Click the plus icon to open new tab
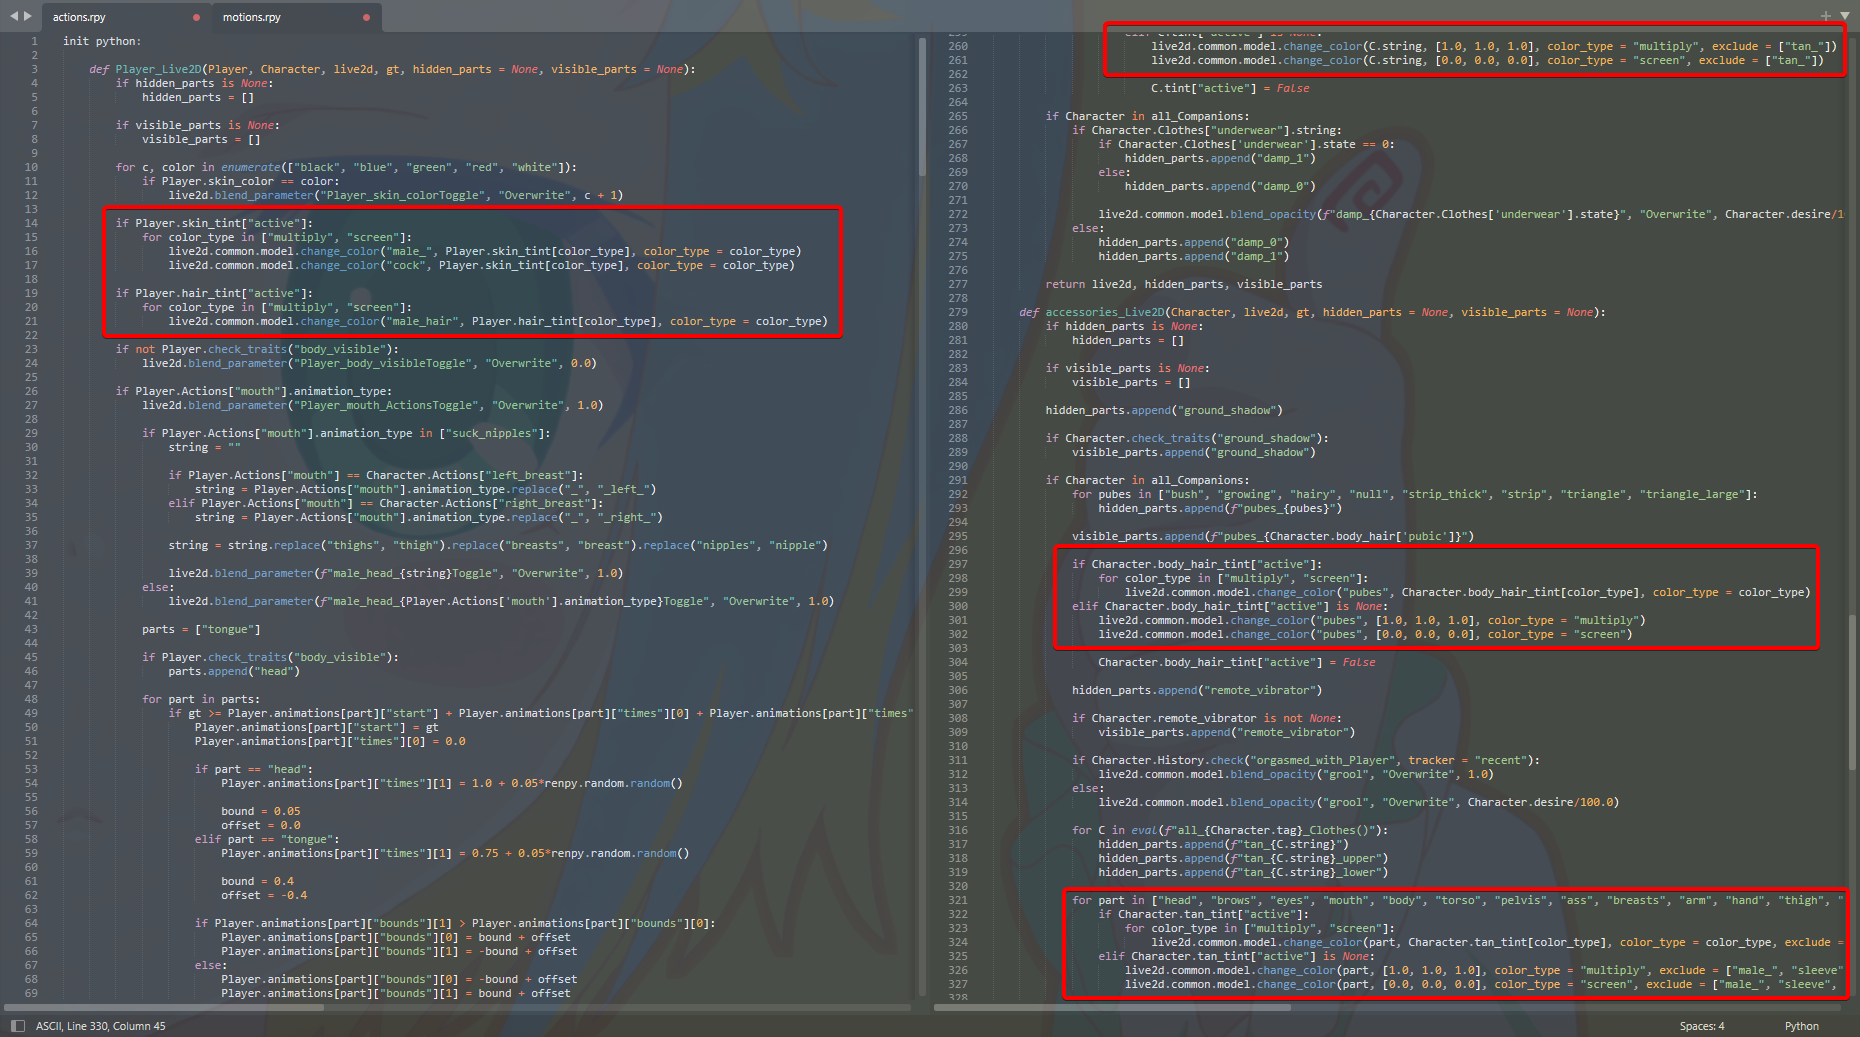1860x1037 pixels. [1826, 16]
